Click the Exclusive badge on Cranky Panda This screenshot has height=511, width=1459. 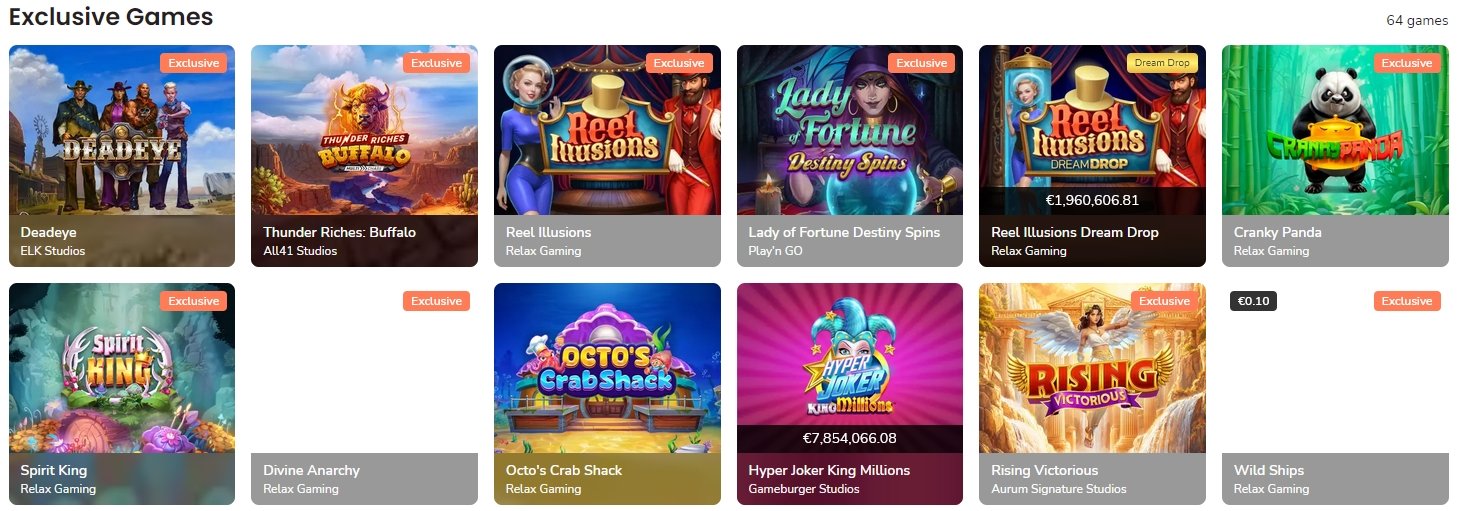coord(1407,63)
